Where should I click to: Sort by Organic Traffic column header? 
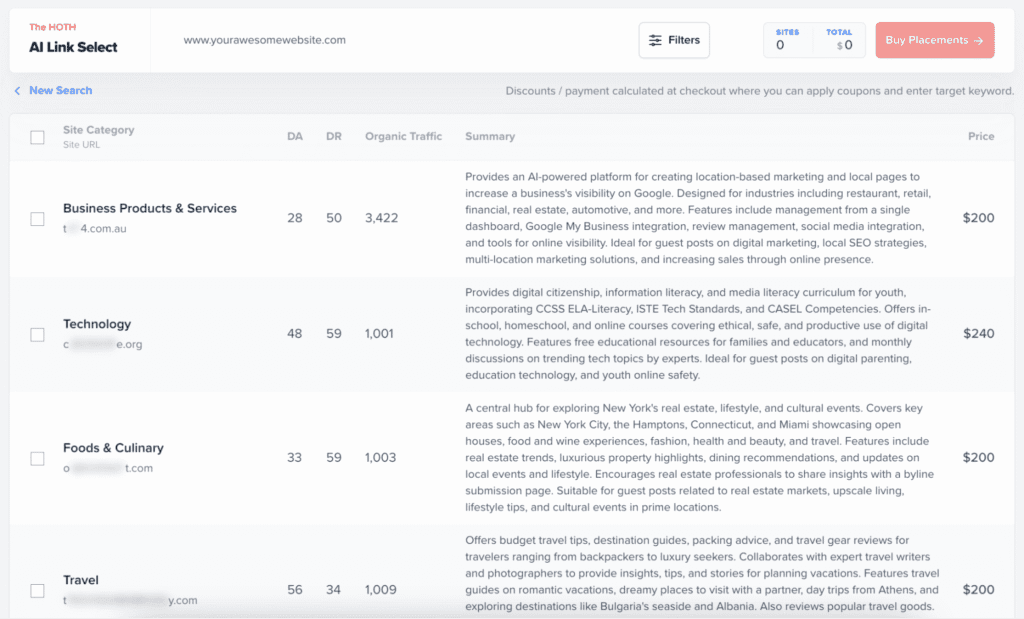click(x=403, y=136)
